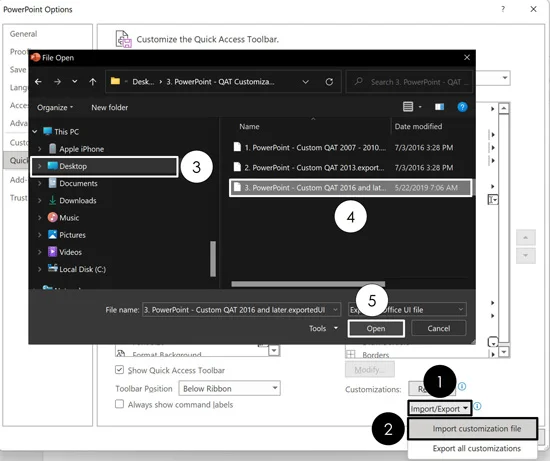Click the File name input field
Image resolution: width=550 pixels, height=461 pixels.
(241, 310)
